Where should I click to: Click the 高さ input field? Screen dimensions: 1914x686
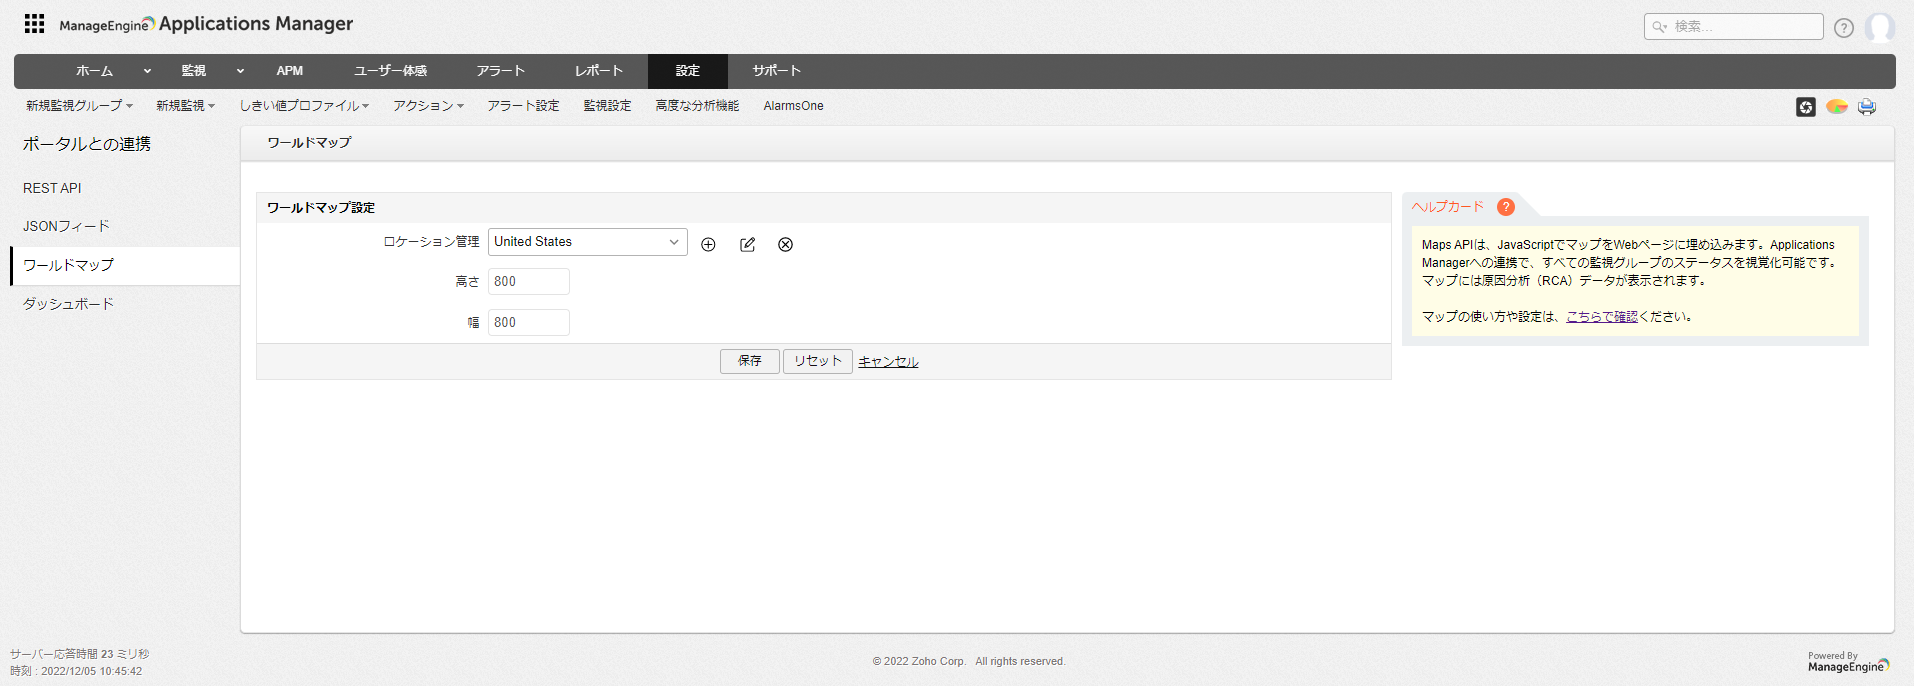(529, 282)
